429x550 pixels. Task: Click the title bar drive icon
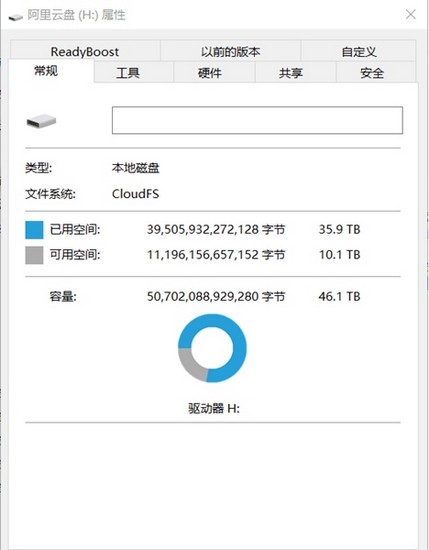(15, 16)
